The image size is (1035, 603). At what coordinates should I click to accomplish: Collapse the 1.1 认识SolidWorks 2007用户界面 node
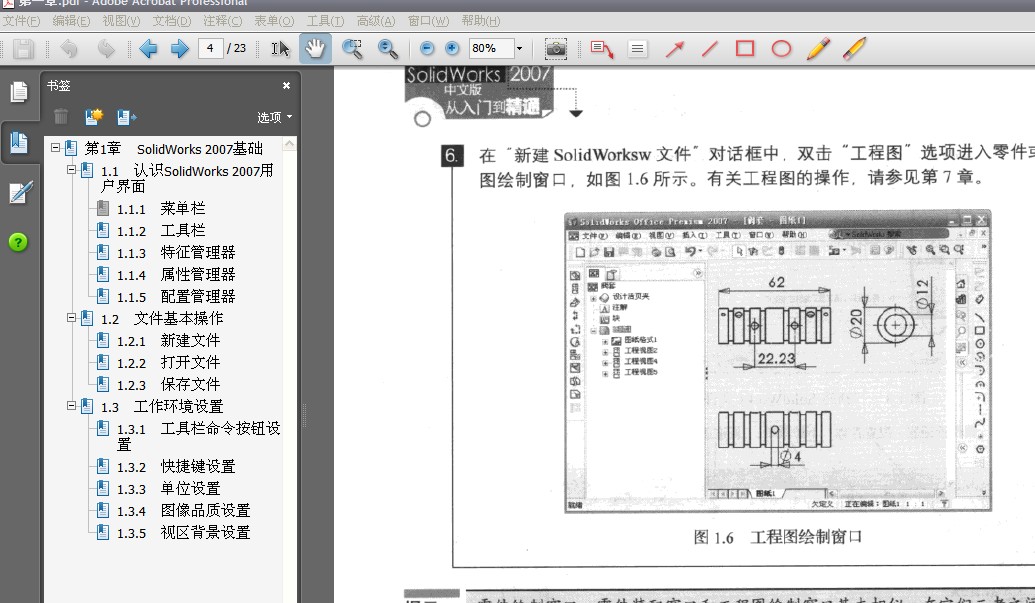[x=72, y=170]
